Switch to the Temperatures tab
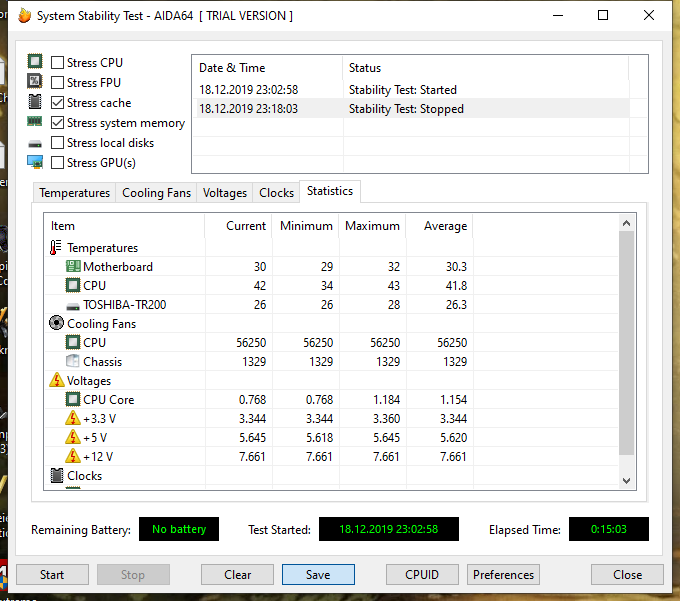This screenshot has width=680, height=601. 75,193
